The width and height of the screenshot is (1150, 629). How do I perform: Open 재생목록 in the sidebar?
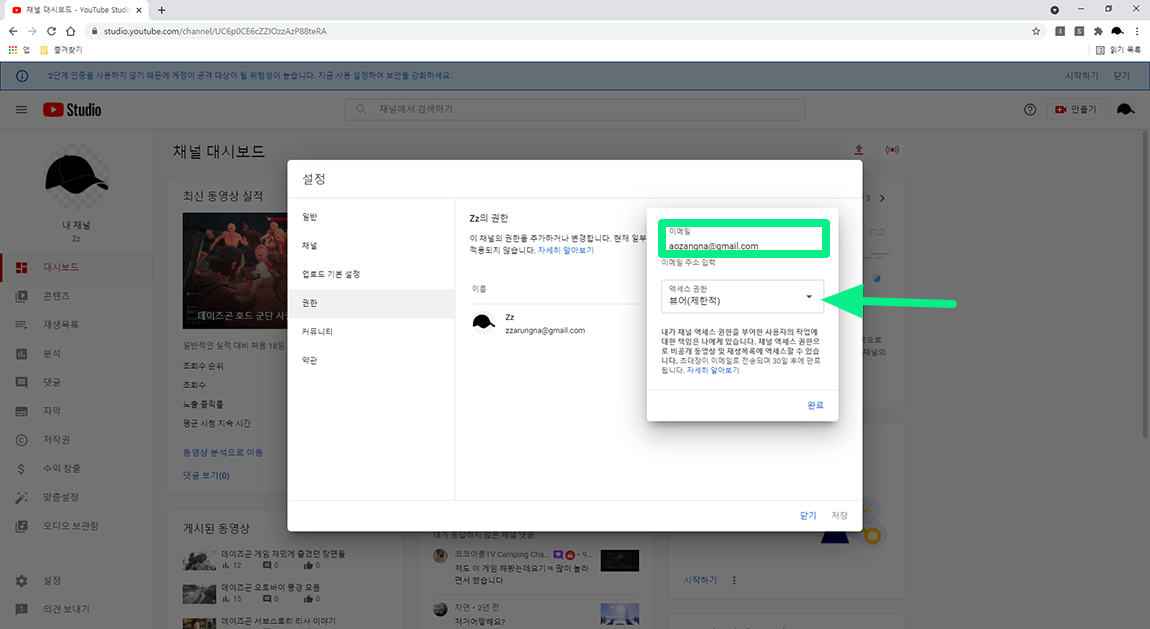point(76,324)
